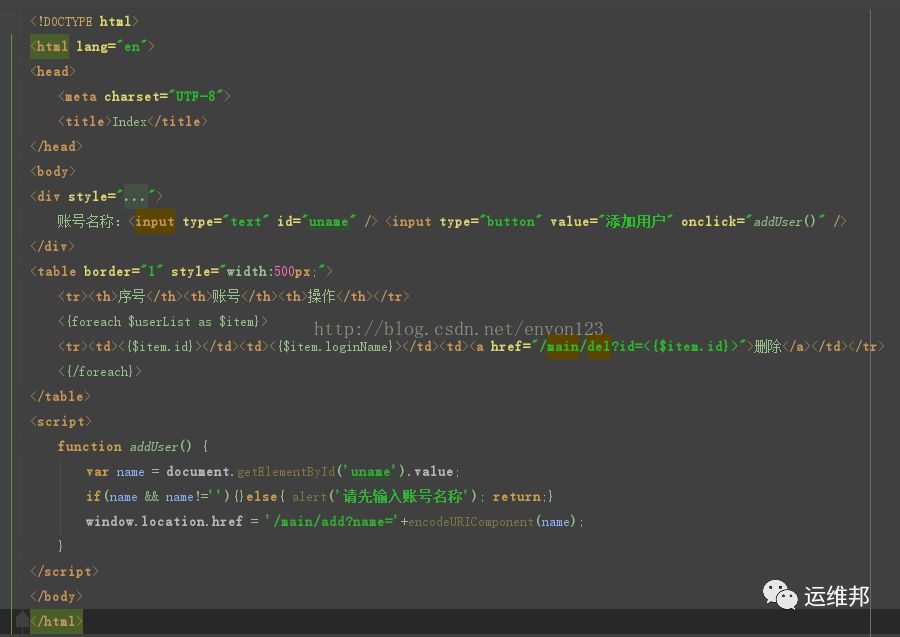Click the highlighted opening 'html' tag name
Screen dimensions: 900x637
pyautogui.click(x=52, y=46)
